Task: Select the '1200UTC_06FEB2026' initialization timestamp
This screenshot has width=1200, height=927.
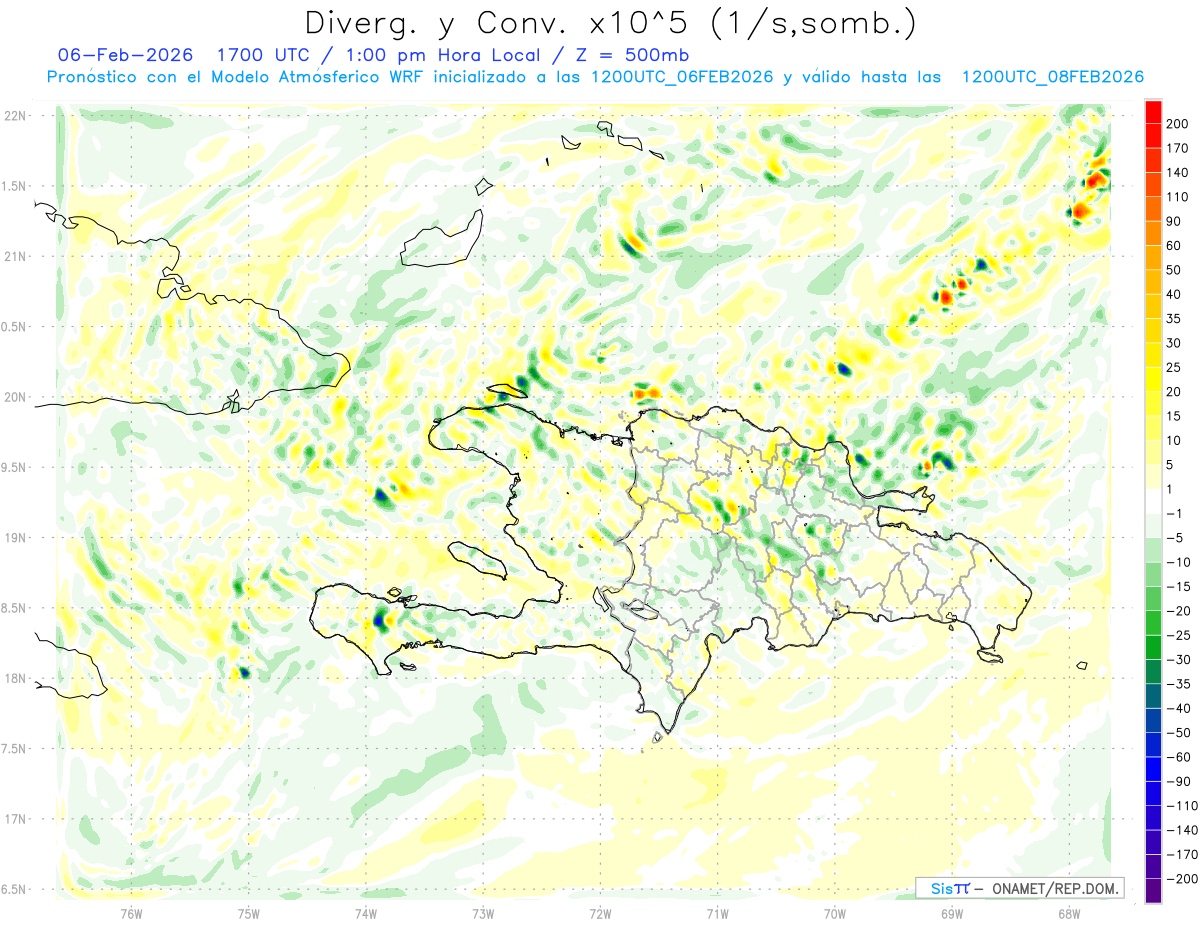Action: point(682,77)
